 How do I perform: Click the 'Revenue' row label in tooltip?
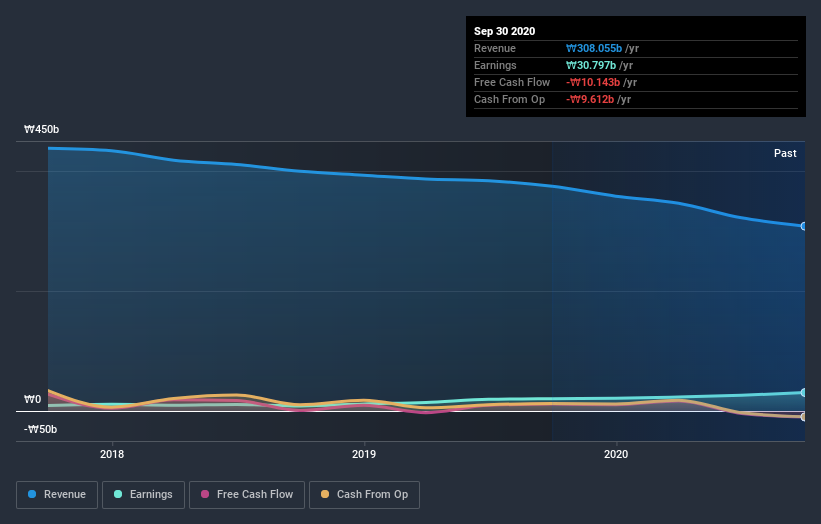(x=495, y=48)
